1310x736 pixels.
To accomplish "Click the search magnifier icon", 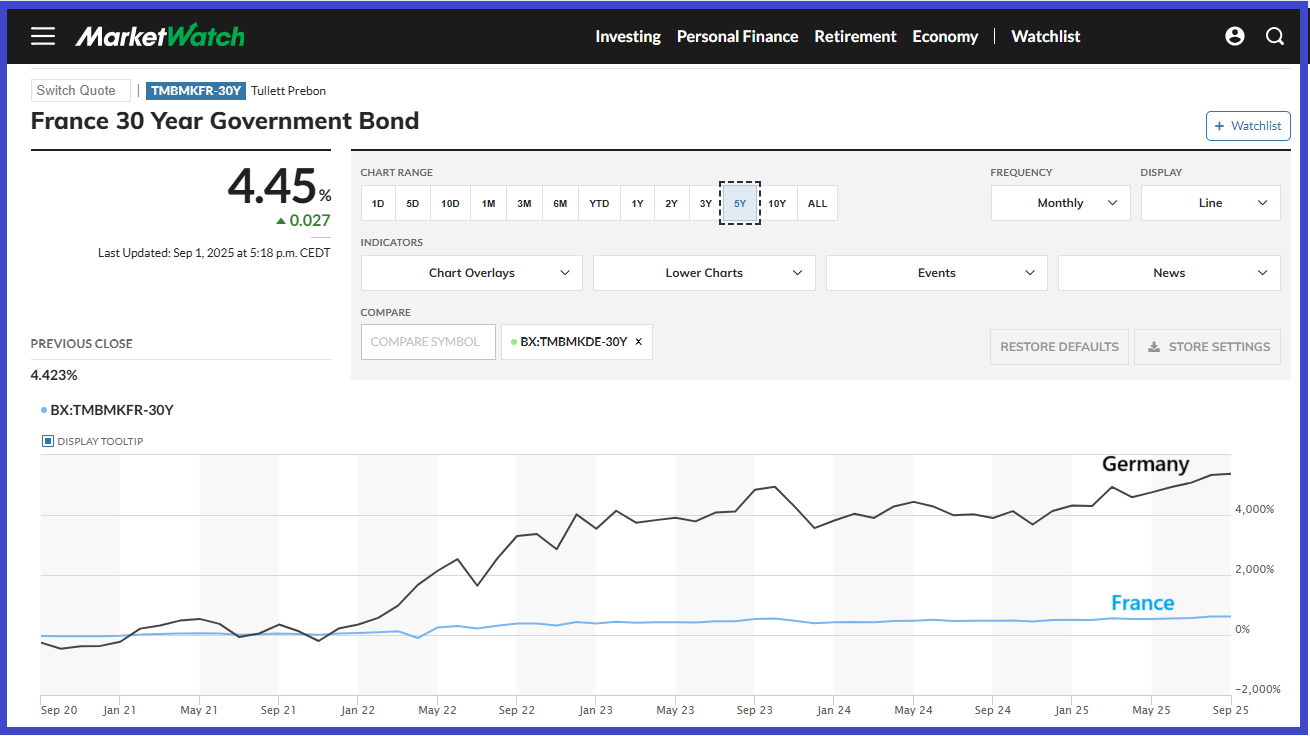I will point(1275,36).
